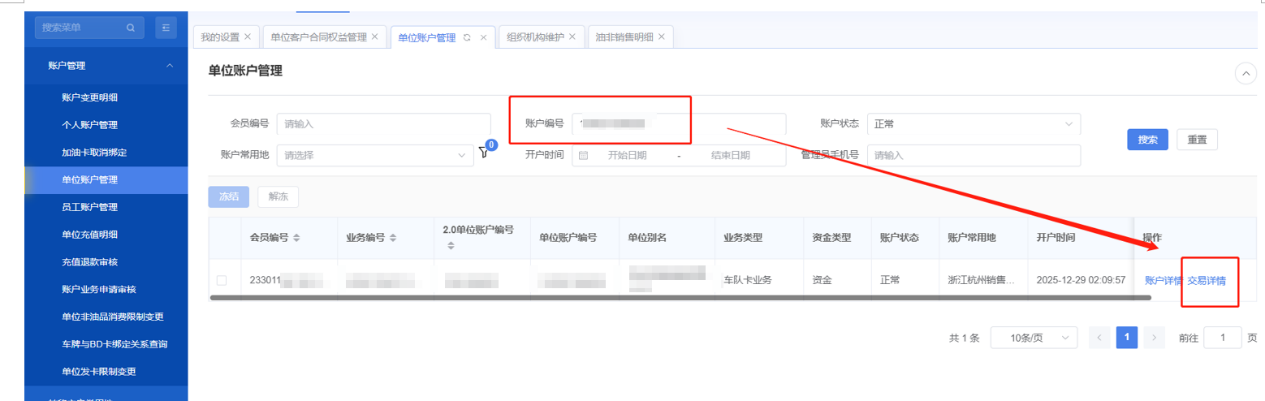Viewport: 1265px width, 401px height.
Task: Open the 账户常用地 select dropdown
Action: pos(375,155)
